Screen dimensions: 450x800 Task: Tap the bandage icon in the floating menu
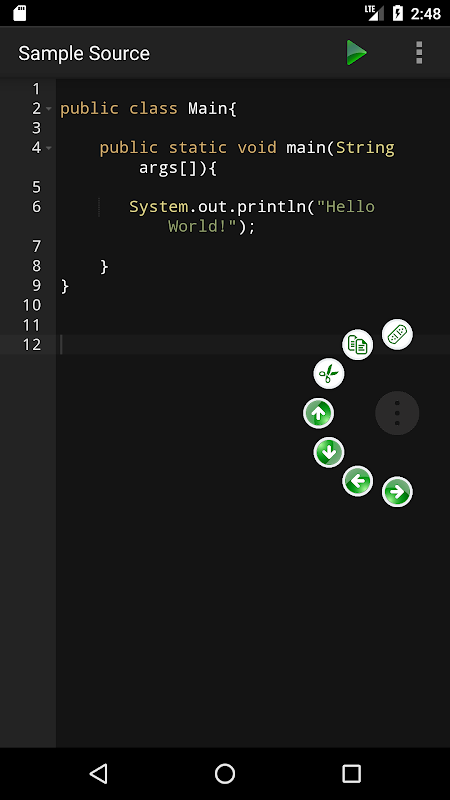tap(397, 335)
